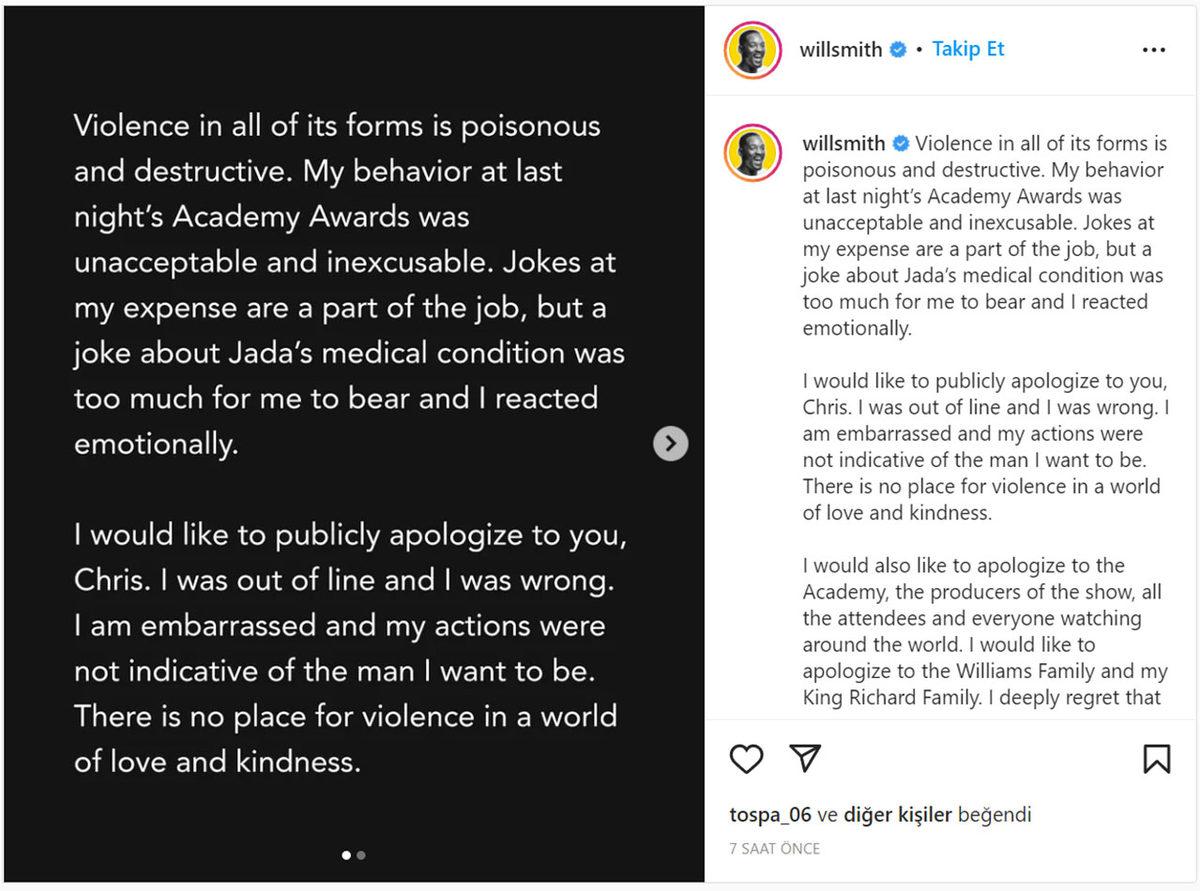Click the Takip Et follow button
1200x891 pixels.
click(x=968, y=48)
